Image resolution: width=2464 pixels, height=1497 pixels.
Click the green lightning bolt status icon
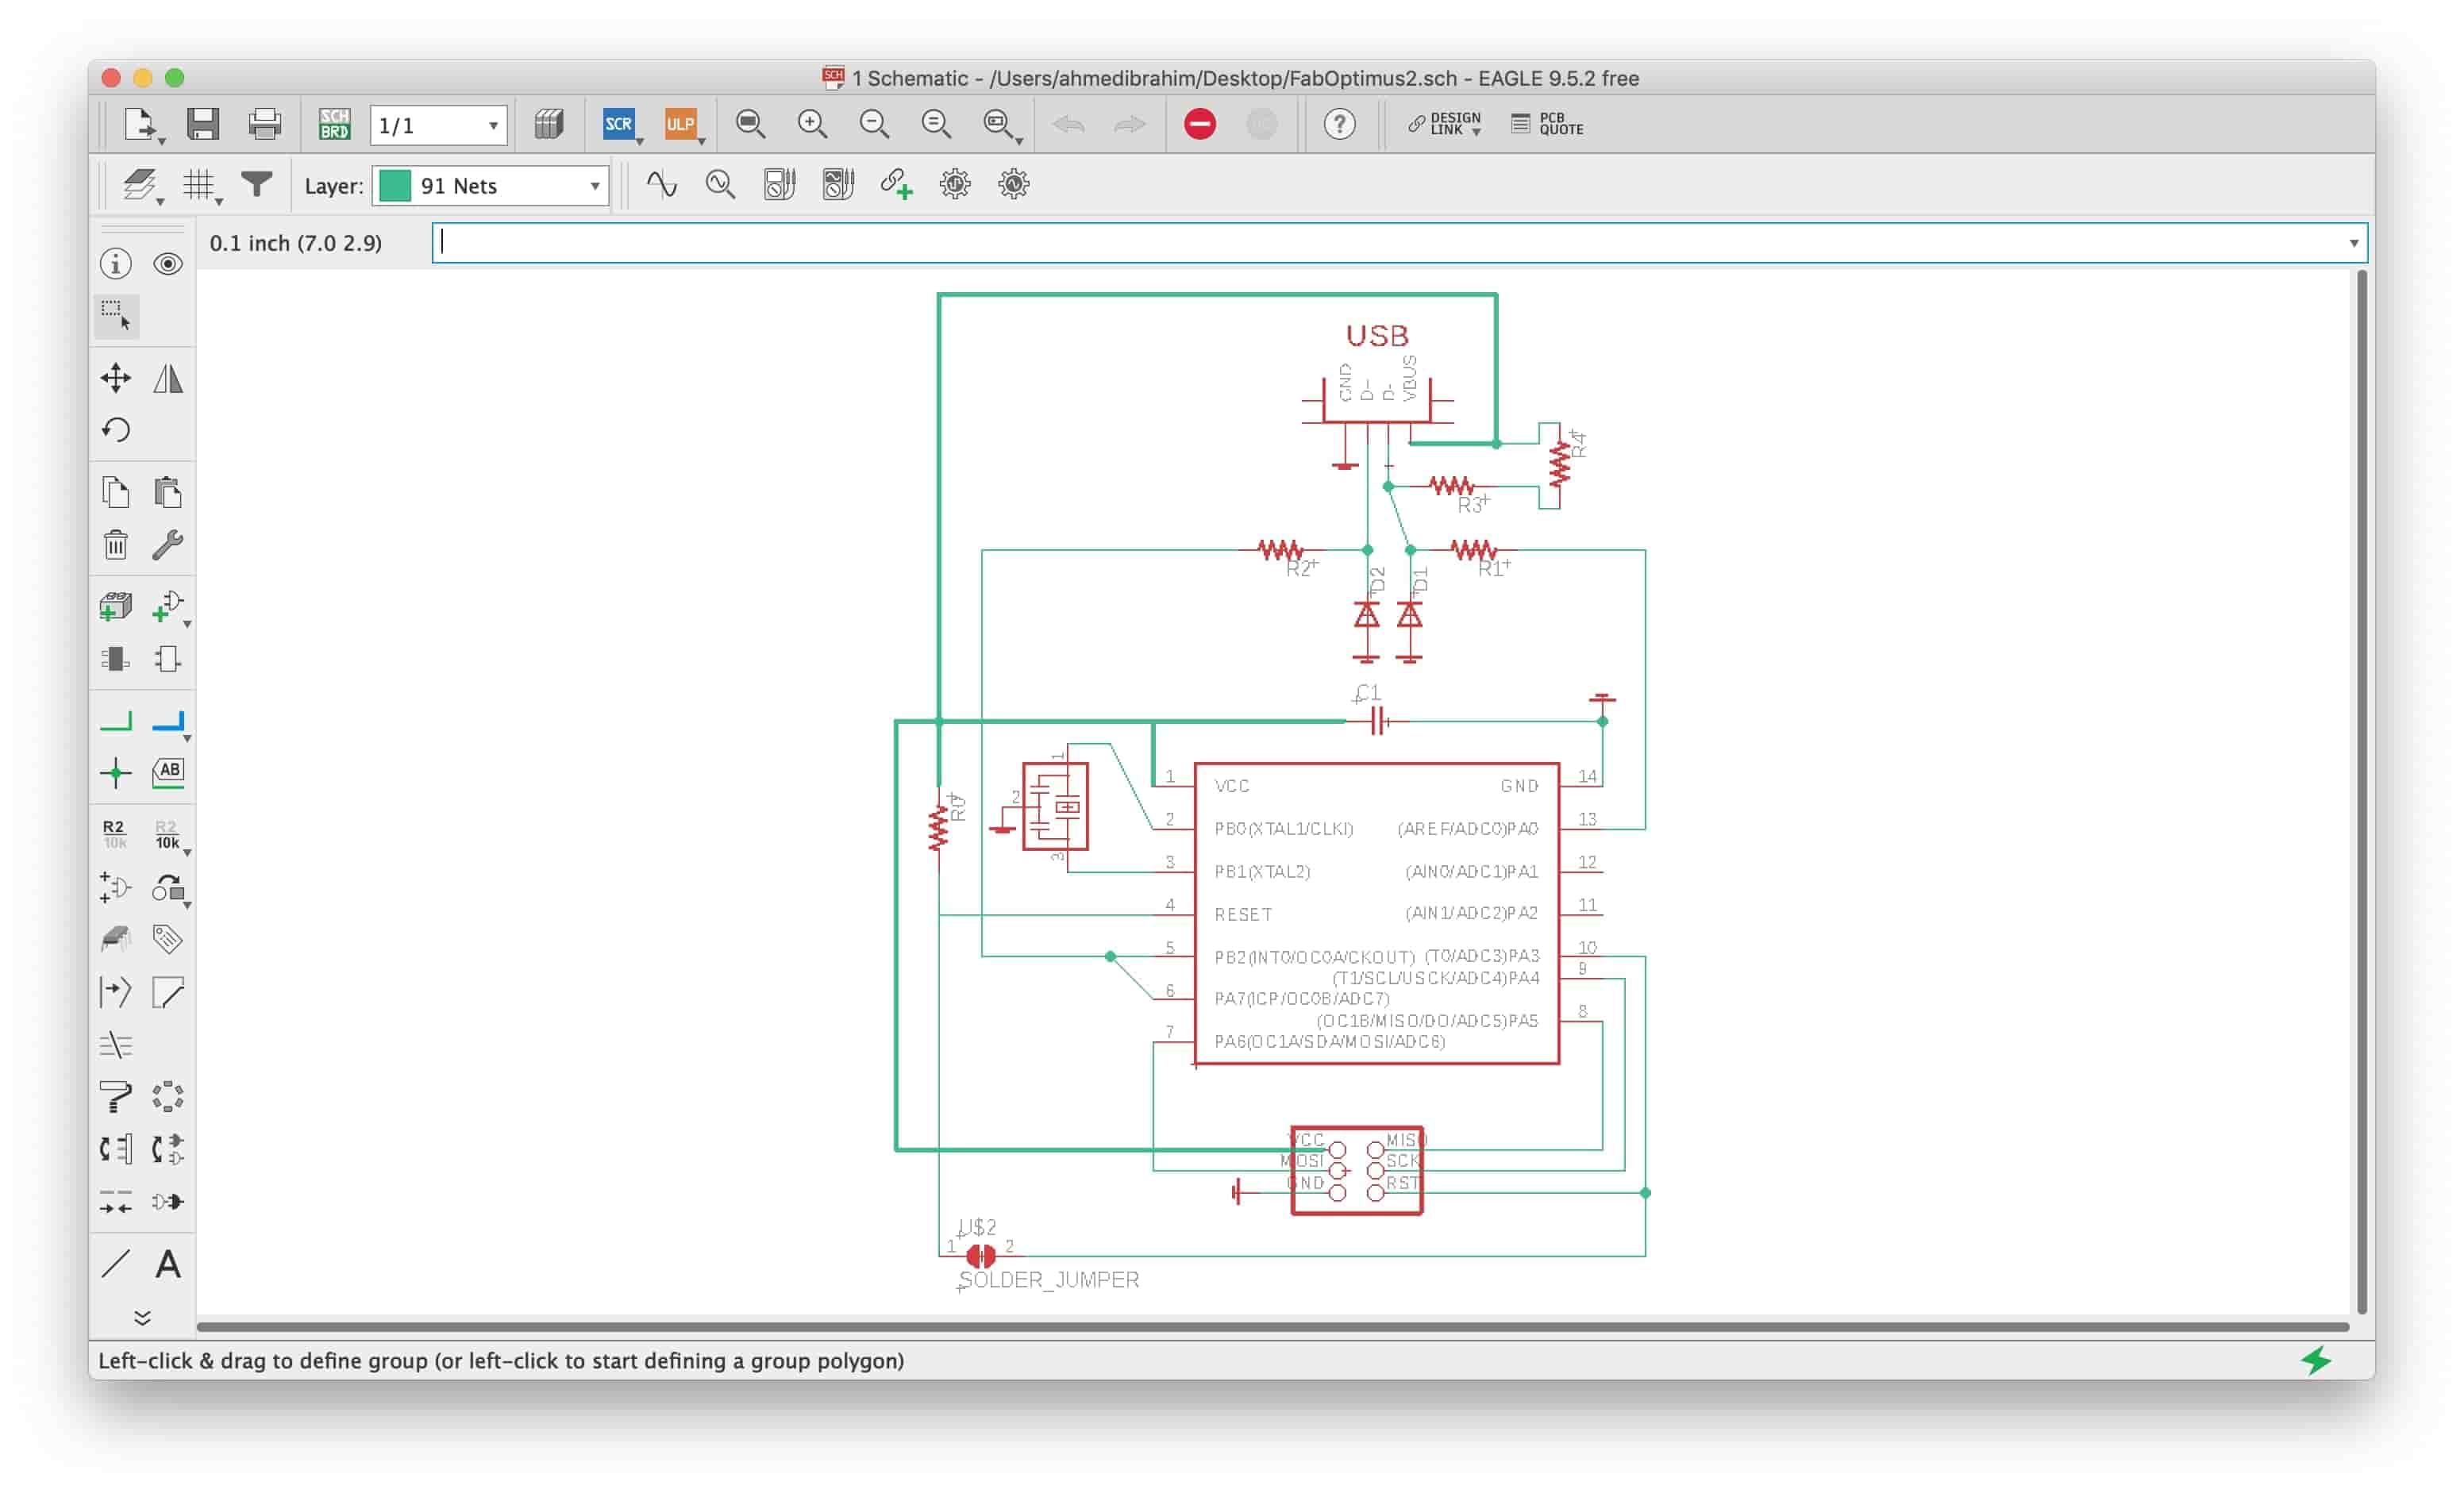(x=2317, y=1360)
